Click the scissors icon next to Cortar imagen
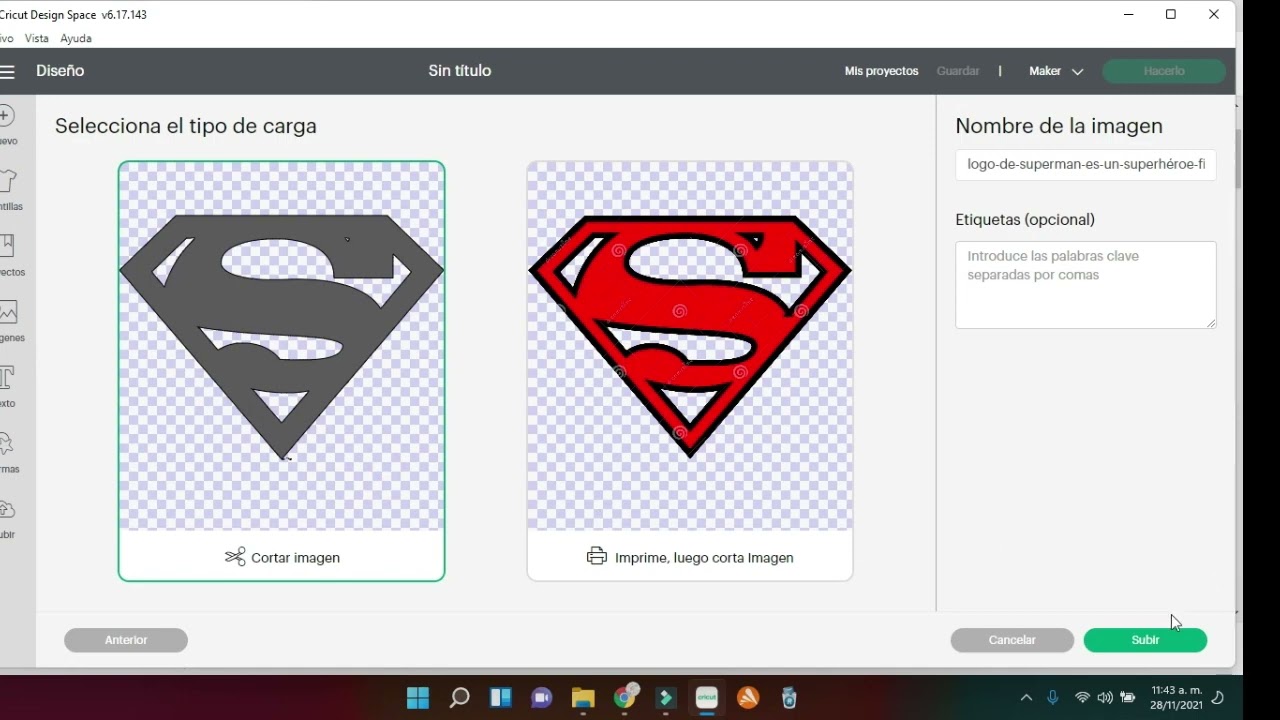Image resolution: width=1280 pixels, height=720 pixels. (235, 557)
